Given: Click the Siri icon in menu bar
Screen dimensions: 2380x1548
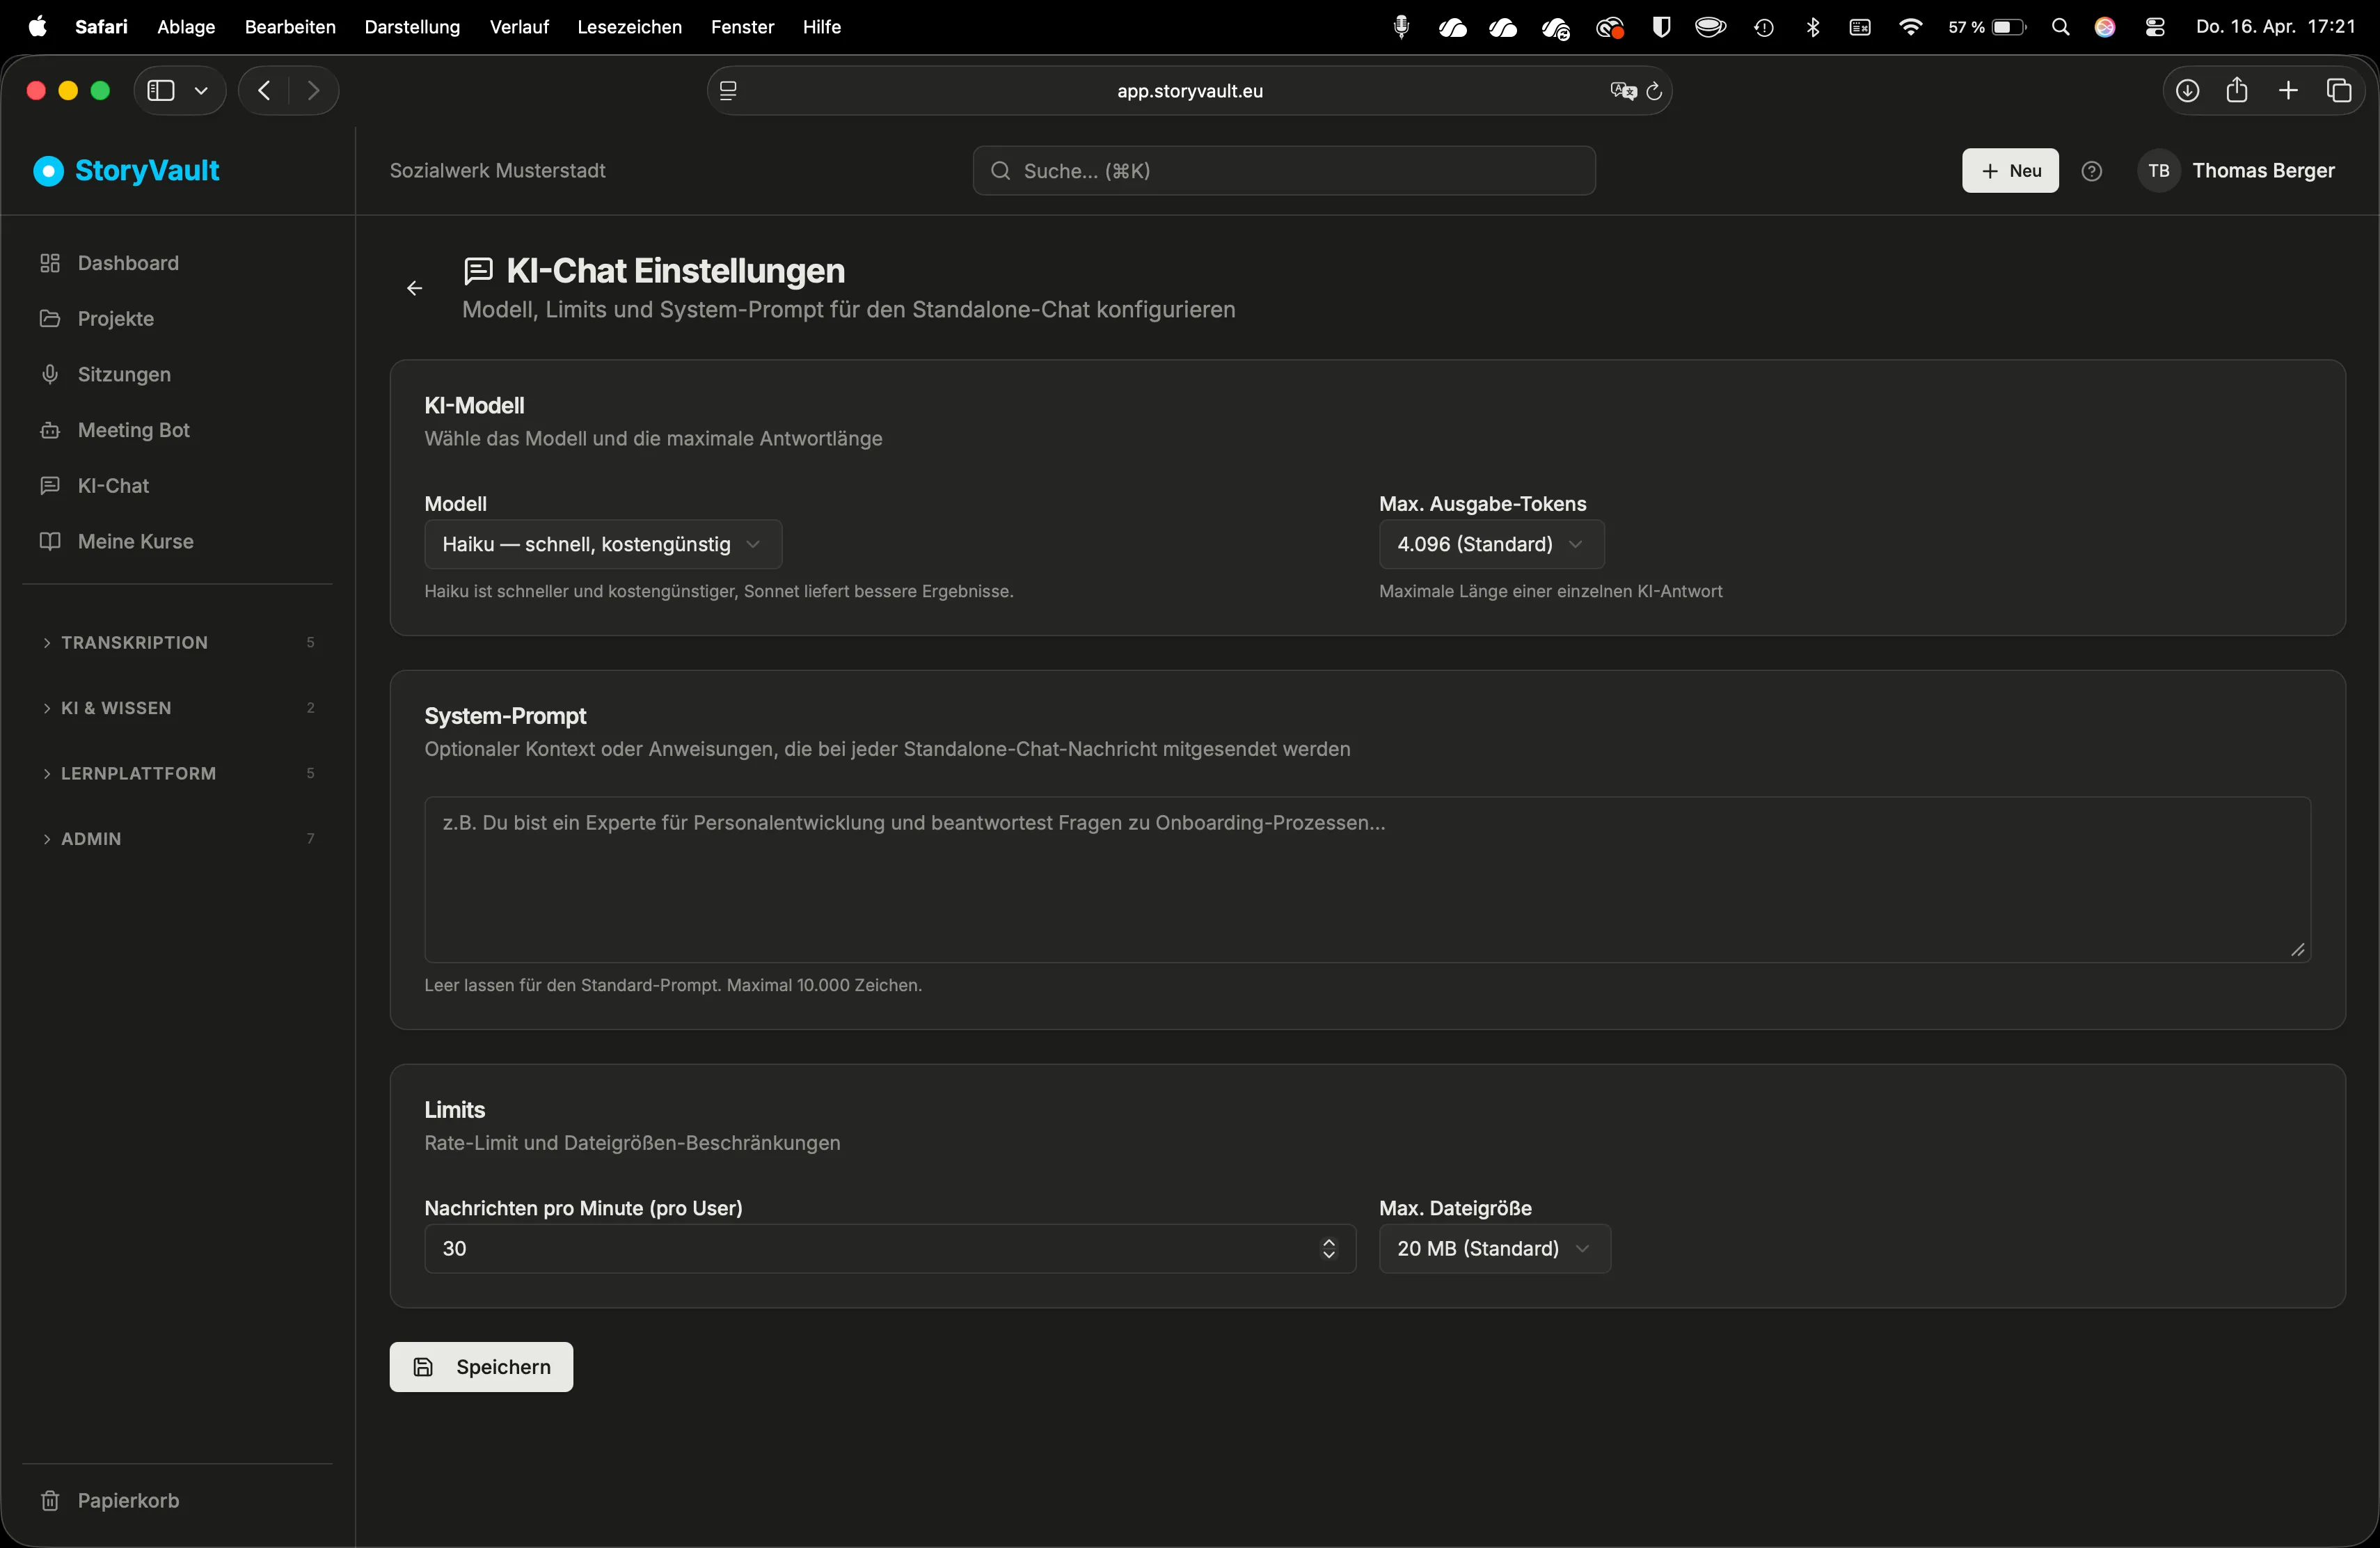Looking at the screenshot, I should coord(2105,27).
